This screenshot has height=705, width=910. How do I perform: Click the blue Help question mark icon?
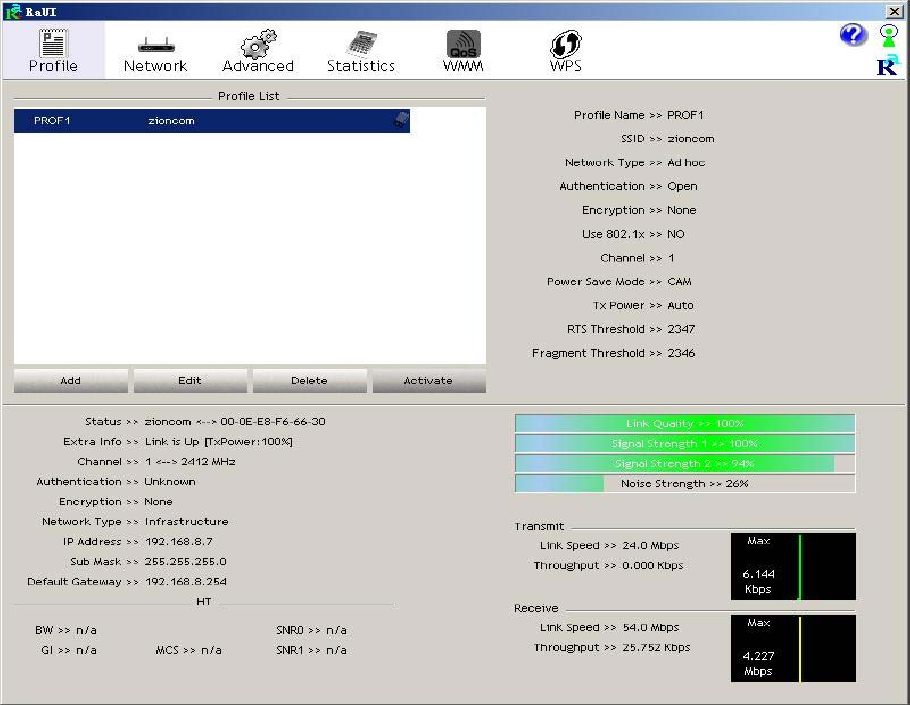852,36
